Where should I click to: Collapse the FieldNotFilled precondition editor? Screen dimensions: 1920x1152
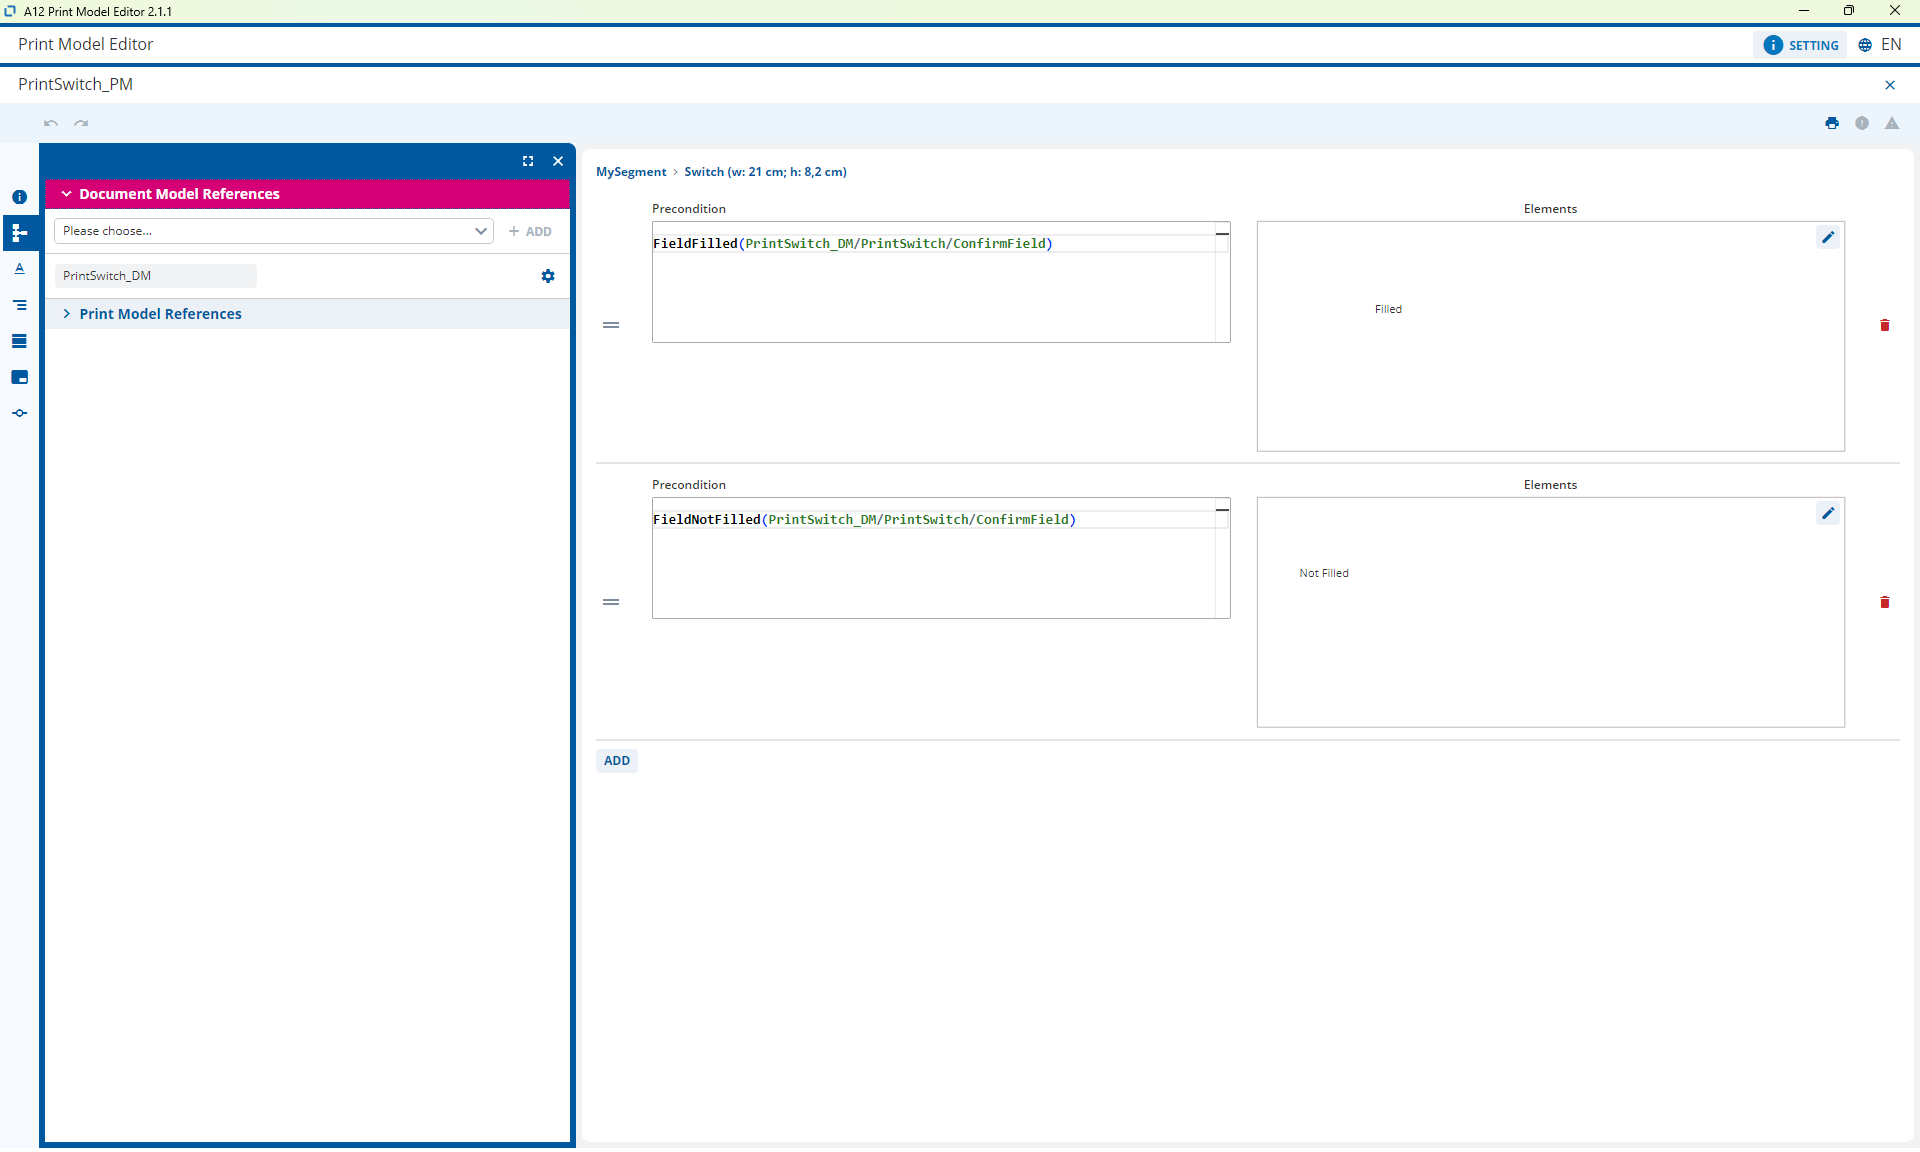[x=1222, y=510]
